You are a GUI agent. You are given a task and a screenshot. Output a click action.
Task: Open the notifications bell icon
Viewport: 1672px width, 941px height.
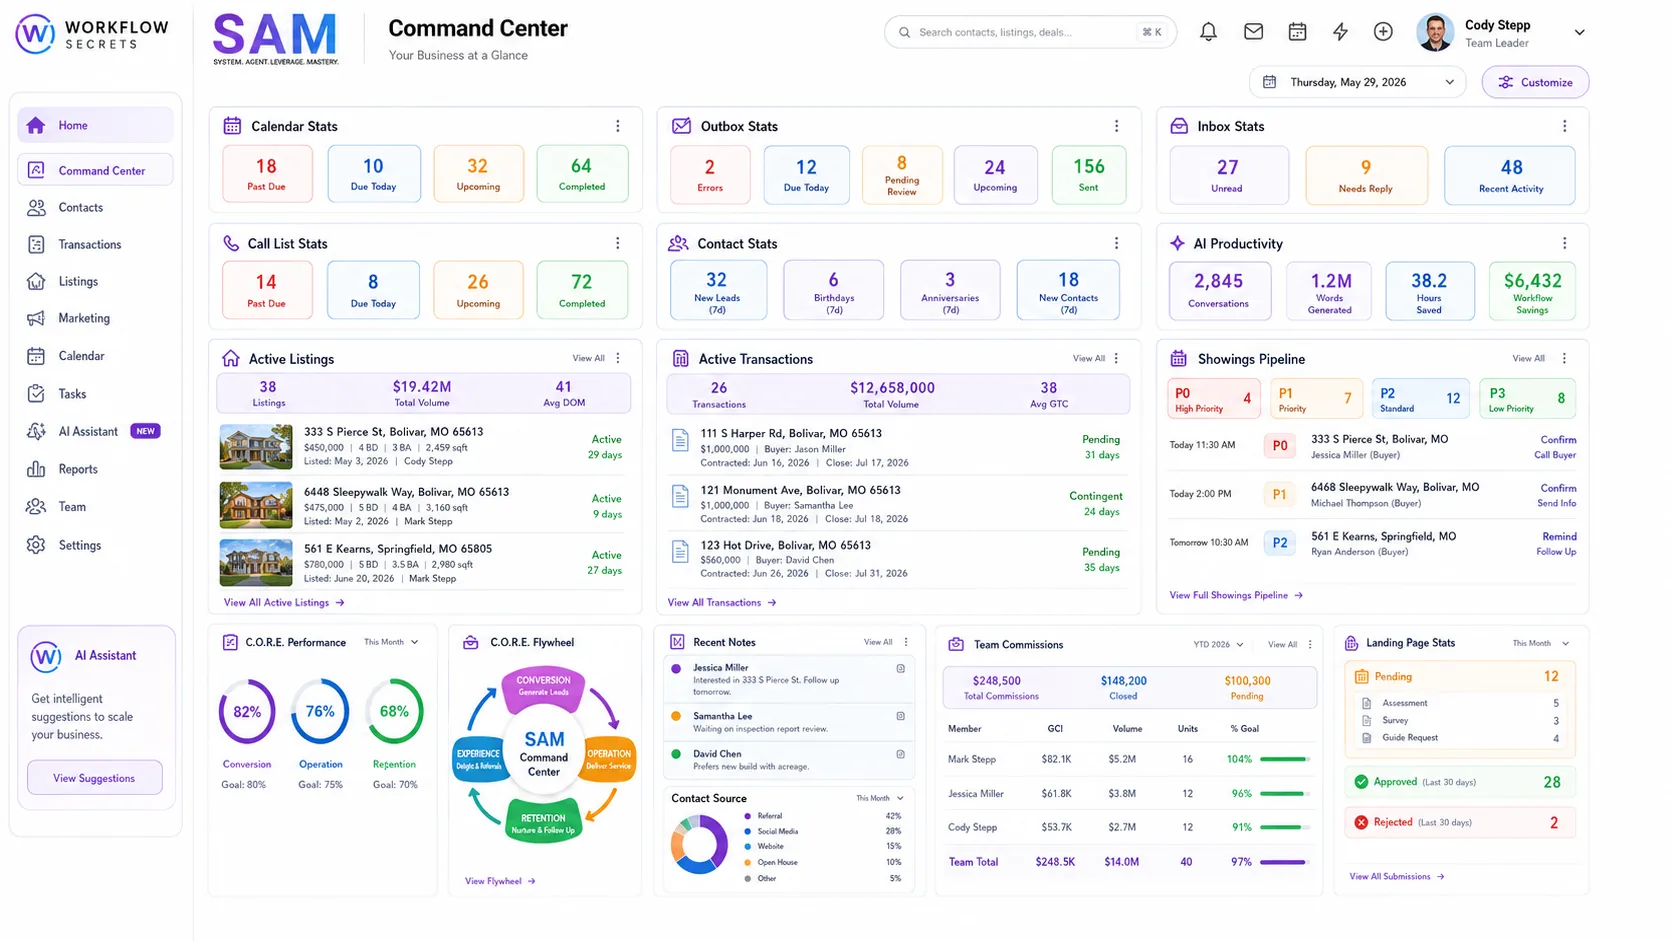(x=1208, y=32)
